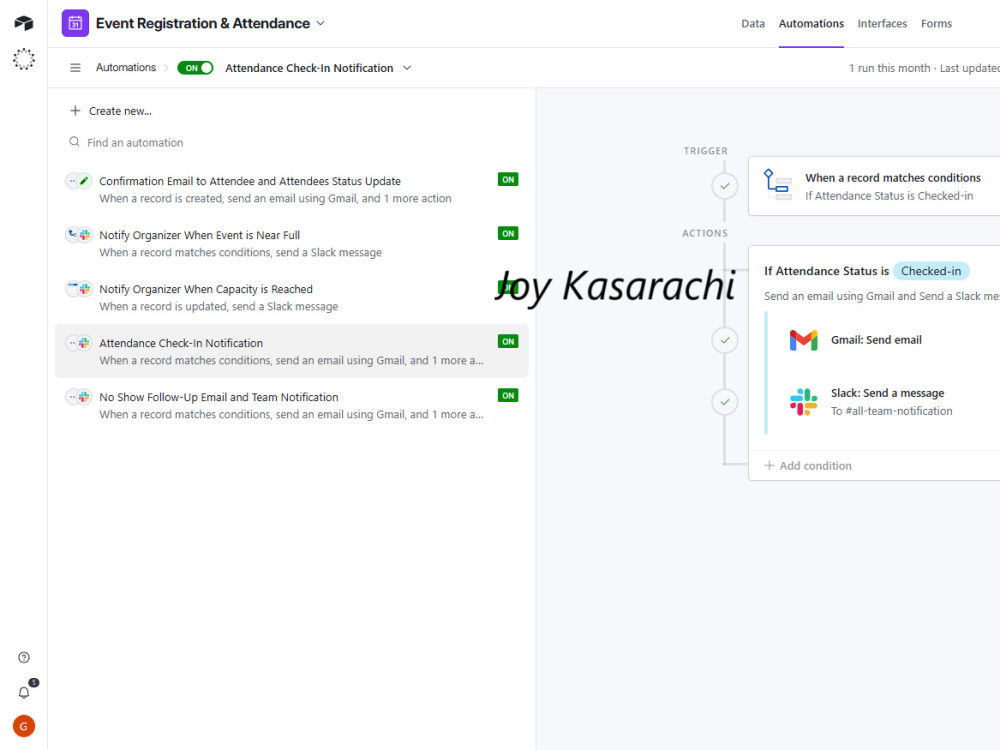Select Confirmation Email to Attendee automation title
This screenshot has width=1000, height=750.
point(249,181)
